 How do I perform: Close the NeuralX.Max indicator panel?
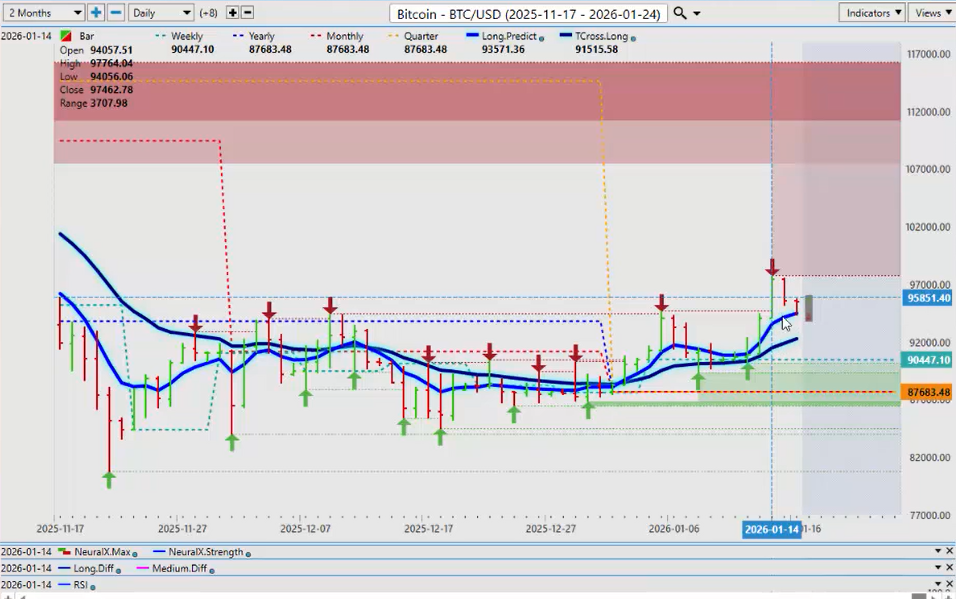pyautogui.click(x=949, y=551)
